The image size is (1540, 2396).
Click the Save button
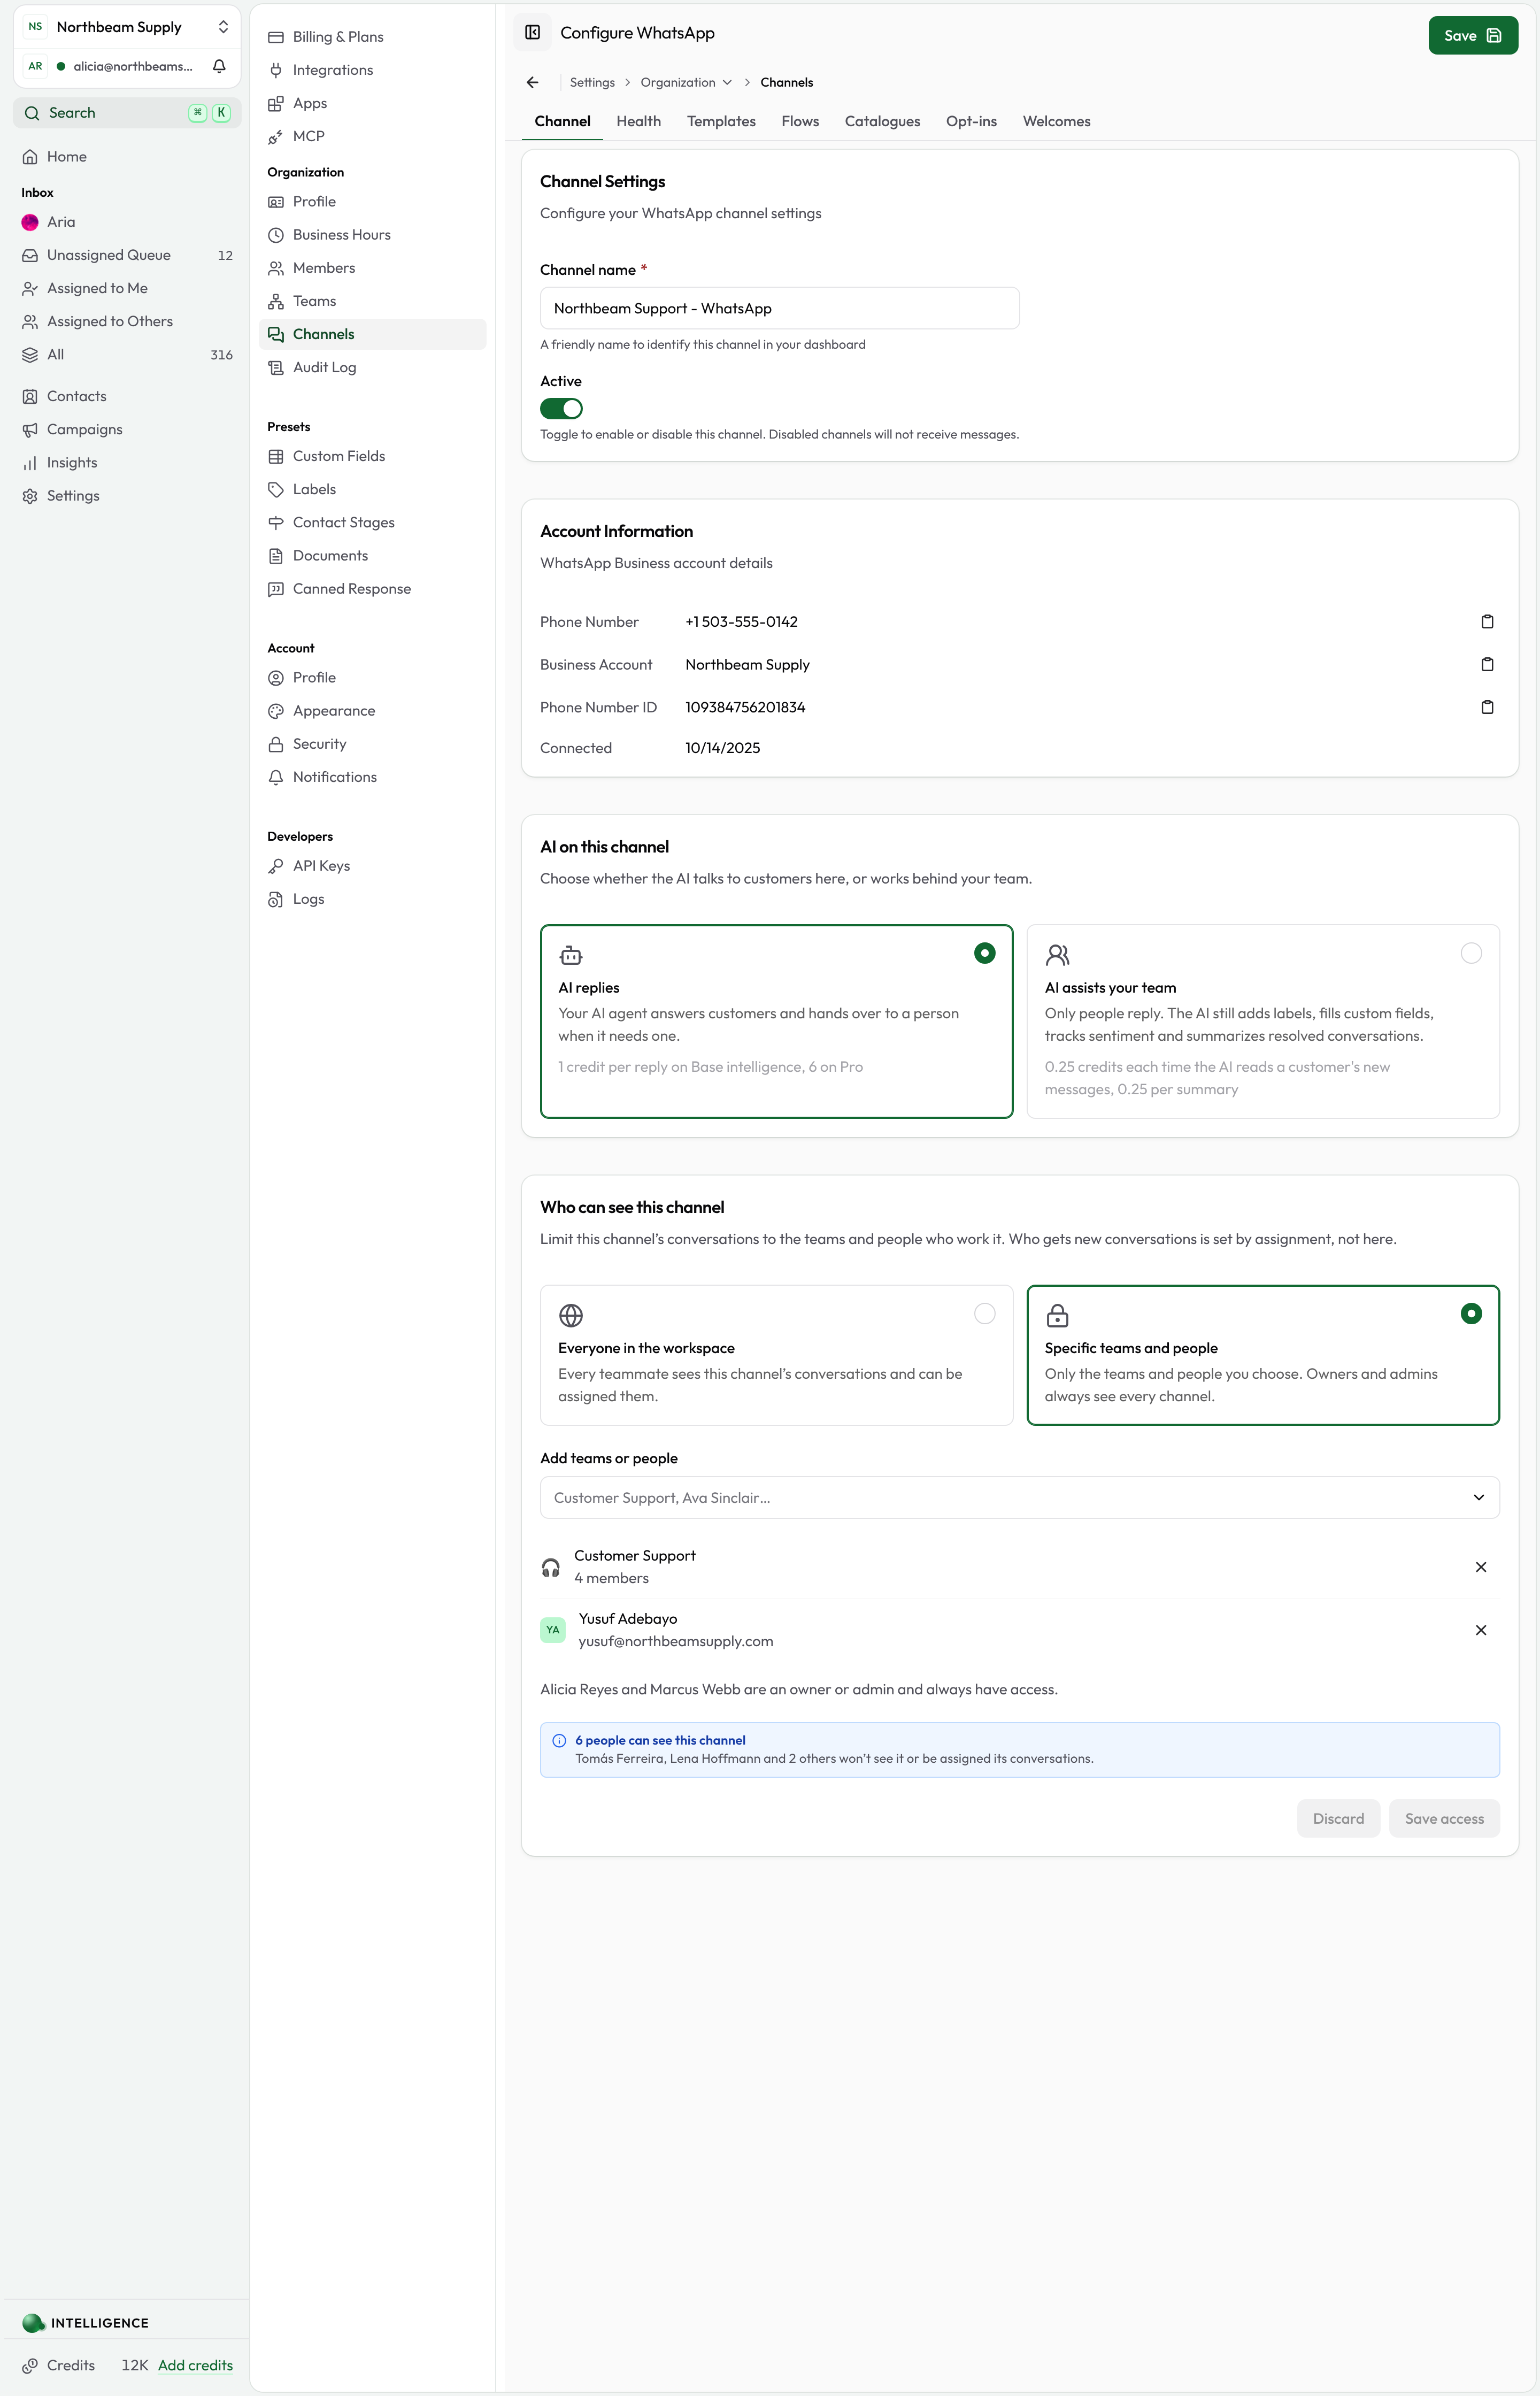[1473, 35]
